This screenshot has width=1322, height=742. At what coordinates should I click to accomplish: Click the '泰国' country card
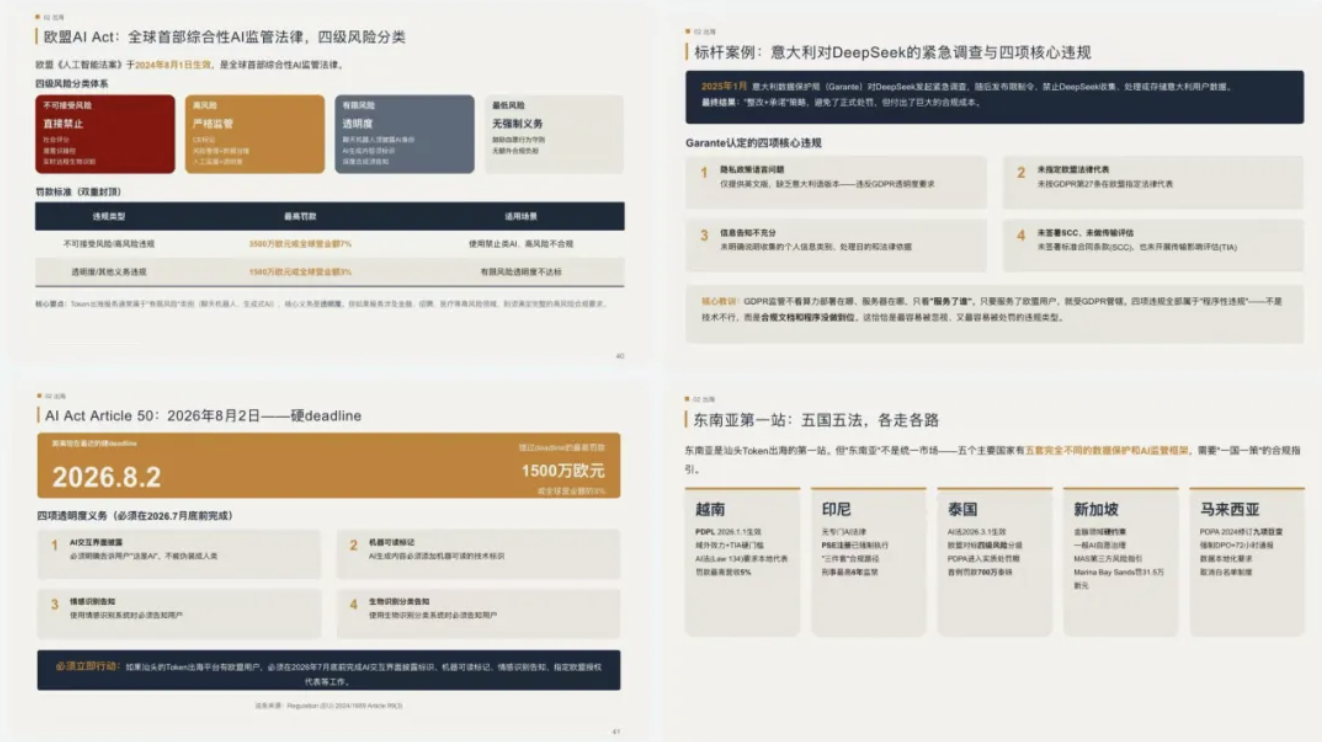[994, 561]
